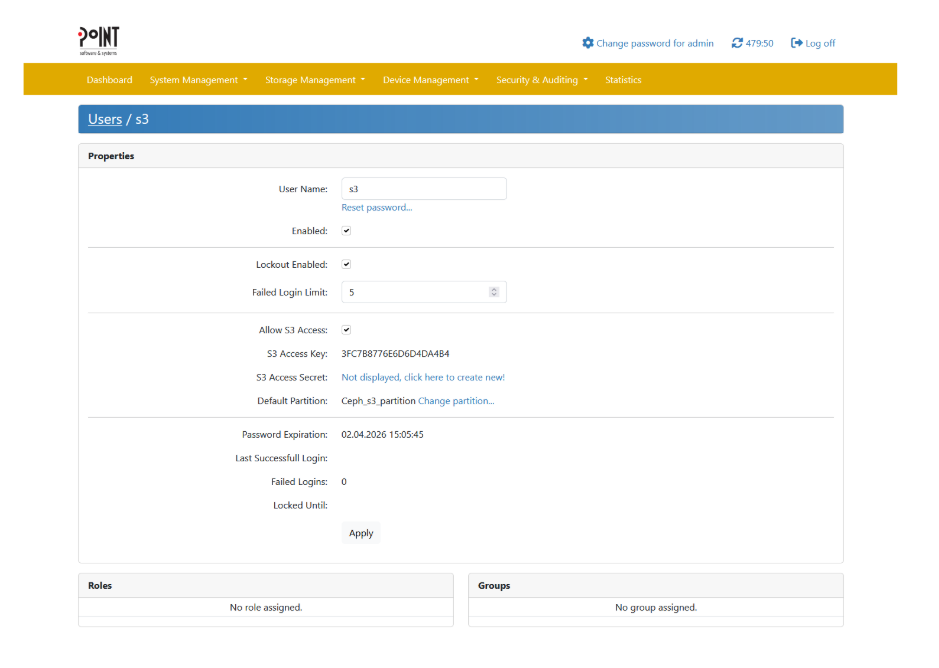Expand the Security & Auditing dropdown
This screenshot has height=668, width=939.
coord(542,80)
